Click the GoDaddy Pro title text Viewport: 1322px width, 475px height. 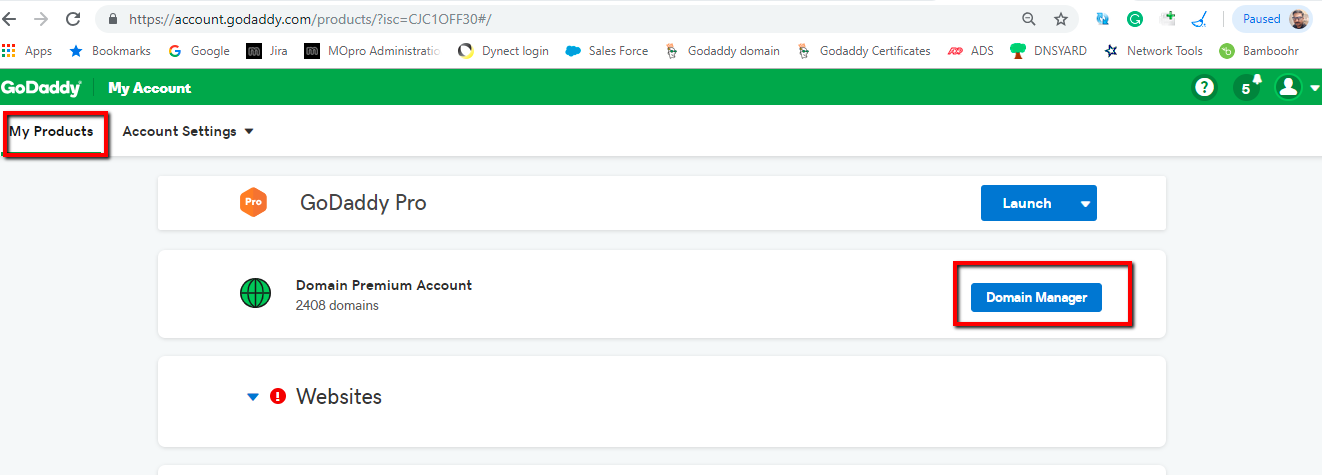tap(363, 203)
